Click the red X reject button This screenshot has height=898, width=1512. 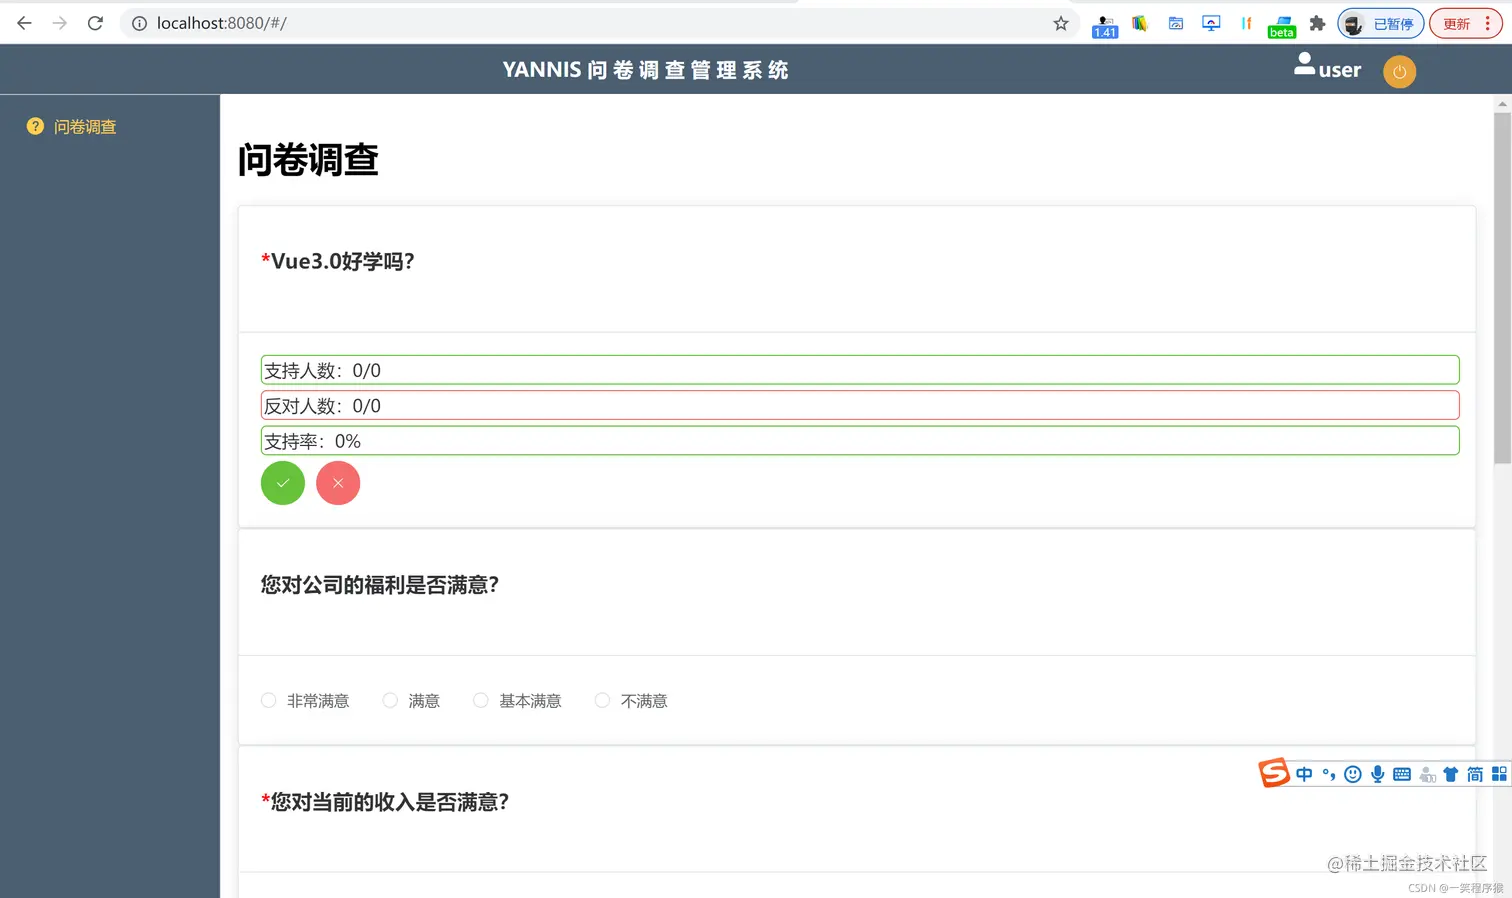point(338,483)
